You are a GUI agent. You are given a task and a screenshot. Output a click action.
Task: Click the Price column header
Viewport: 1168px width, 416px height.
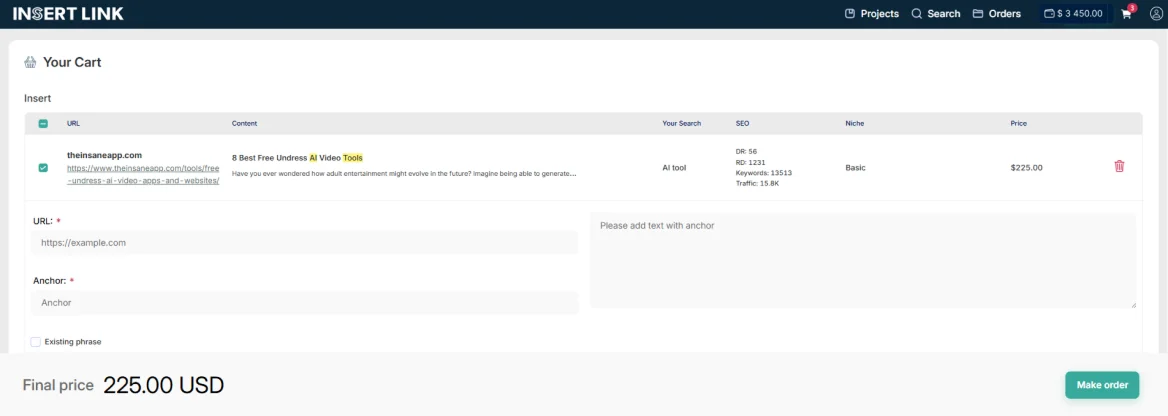(1018, 124)
